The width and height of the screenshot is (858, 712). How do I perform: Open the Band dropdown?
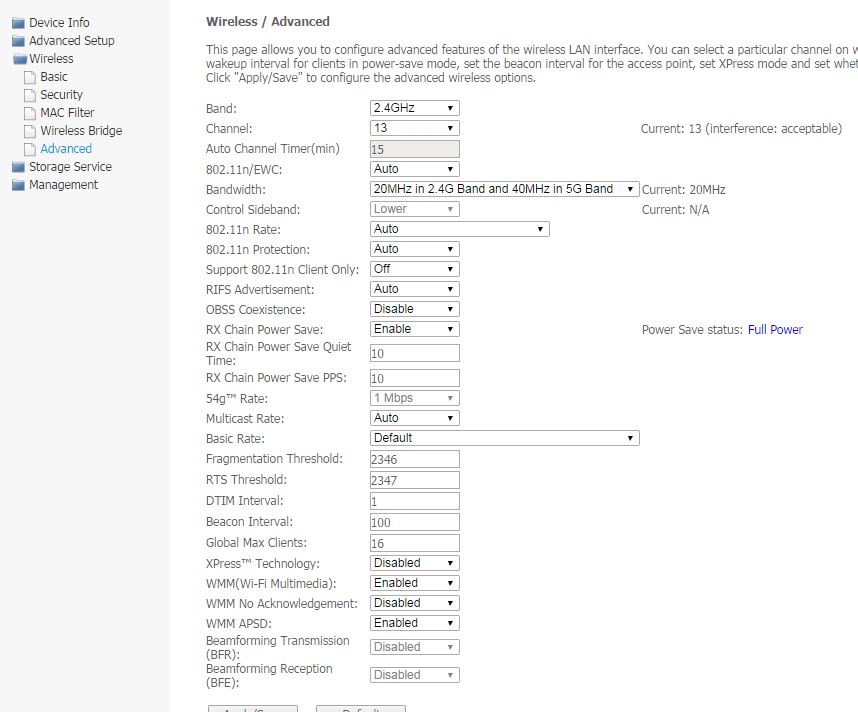415,108
